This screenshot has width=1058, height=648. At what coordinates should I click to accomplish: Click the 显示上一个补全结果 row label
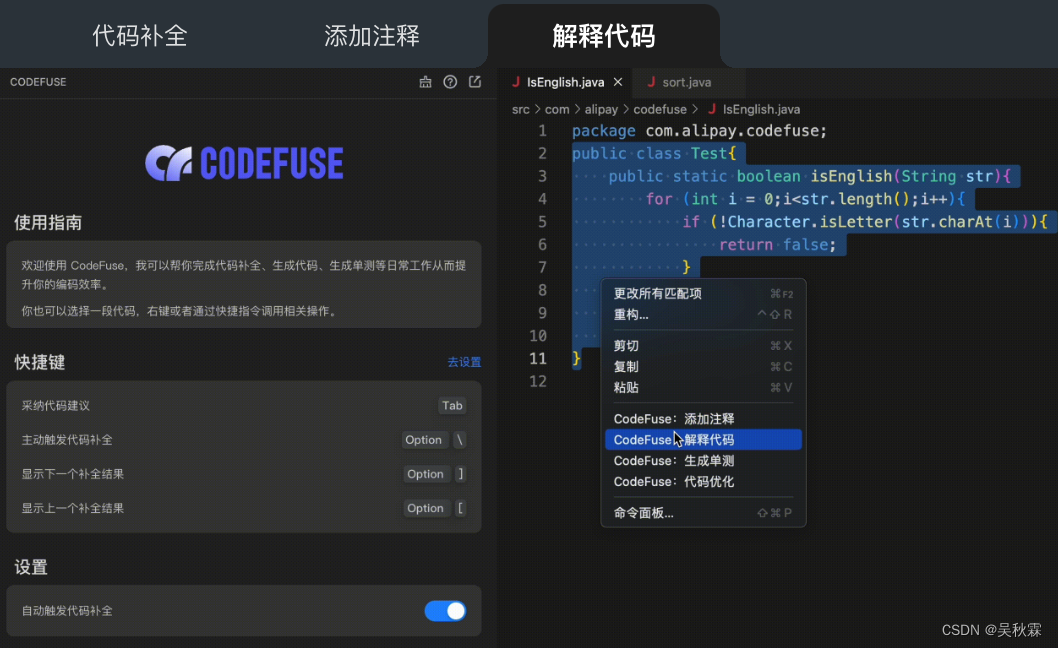[x=72, y=508]
